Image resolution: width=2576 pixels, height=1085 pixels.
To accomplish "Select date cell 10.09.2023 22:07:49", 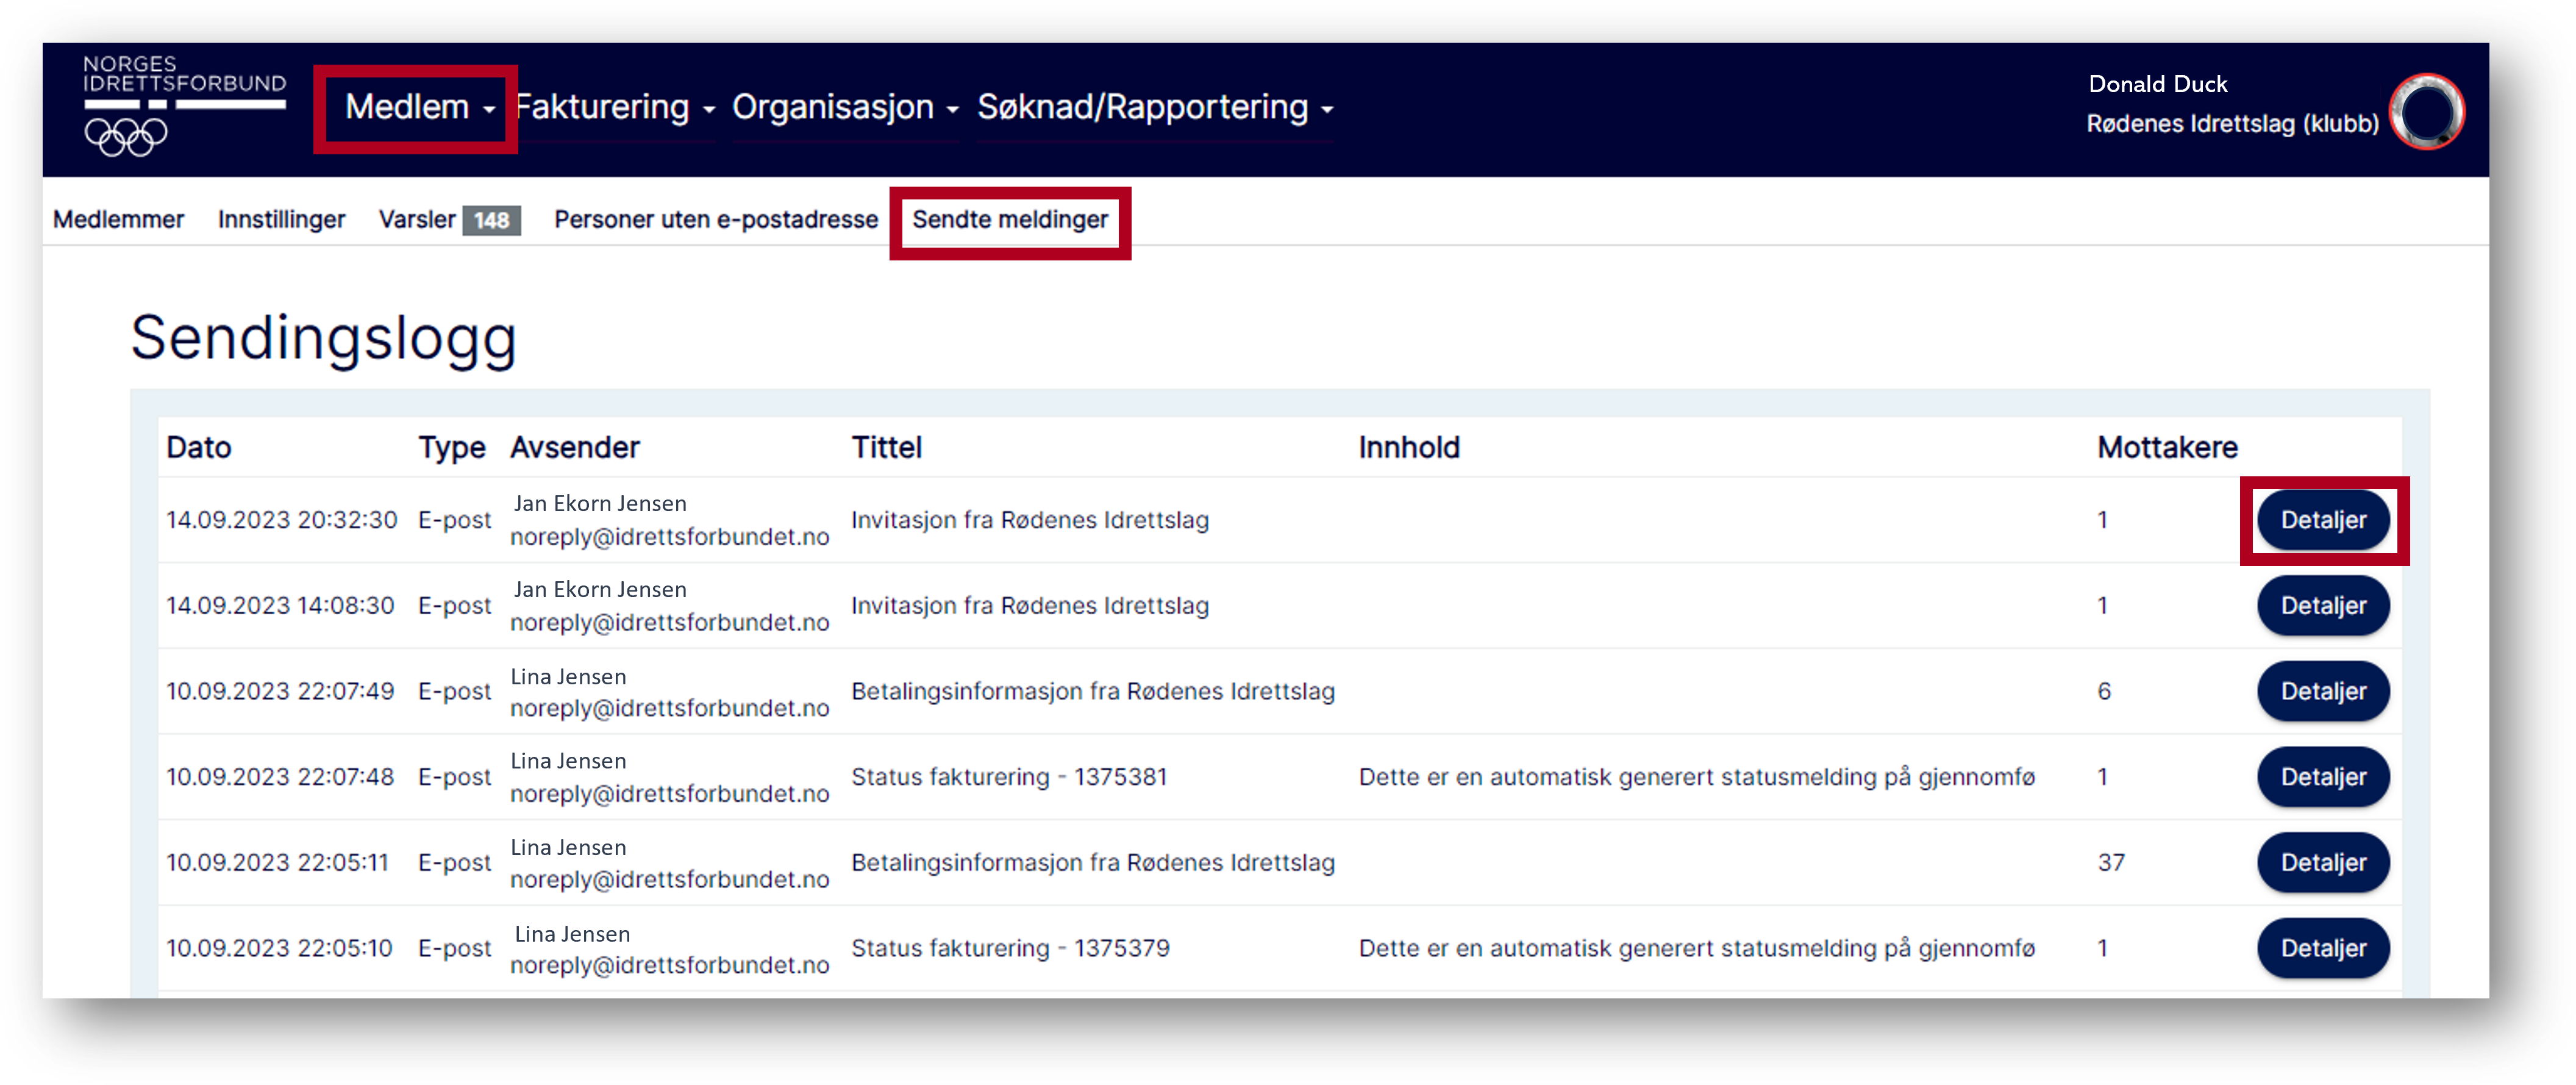I will [x=280, y=691].
